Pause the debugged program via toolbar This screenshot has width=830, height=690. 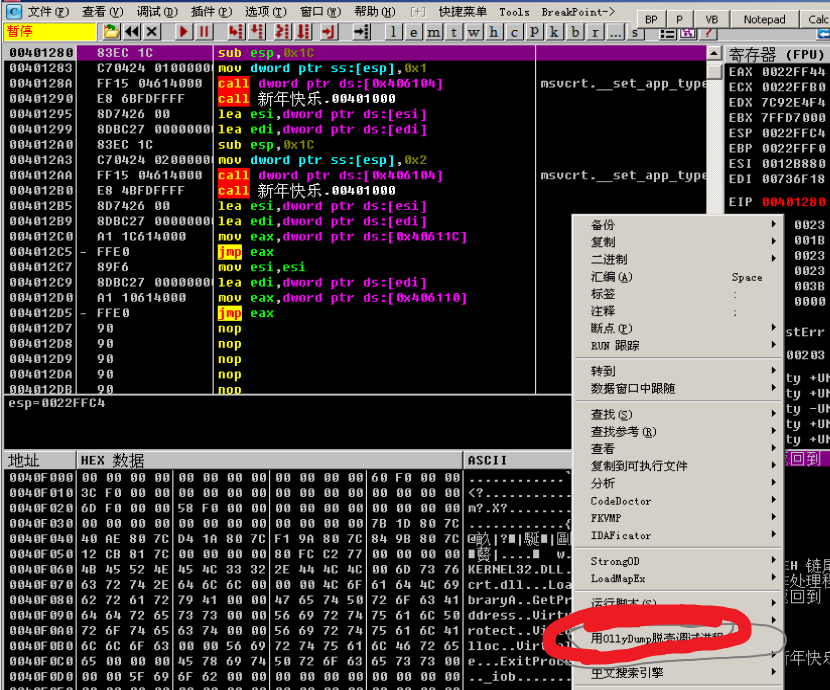coord(204,32)
